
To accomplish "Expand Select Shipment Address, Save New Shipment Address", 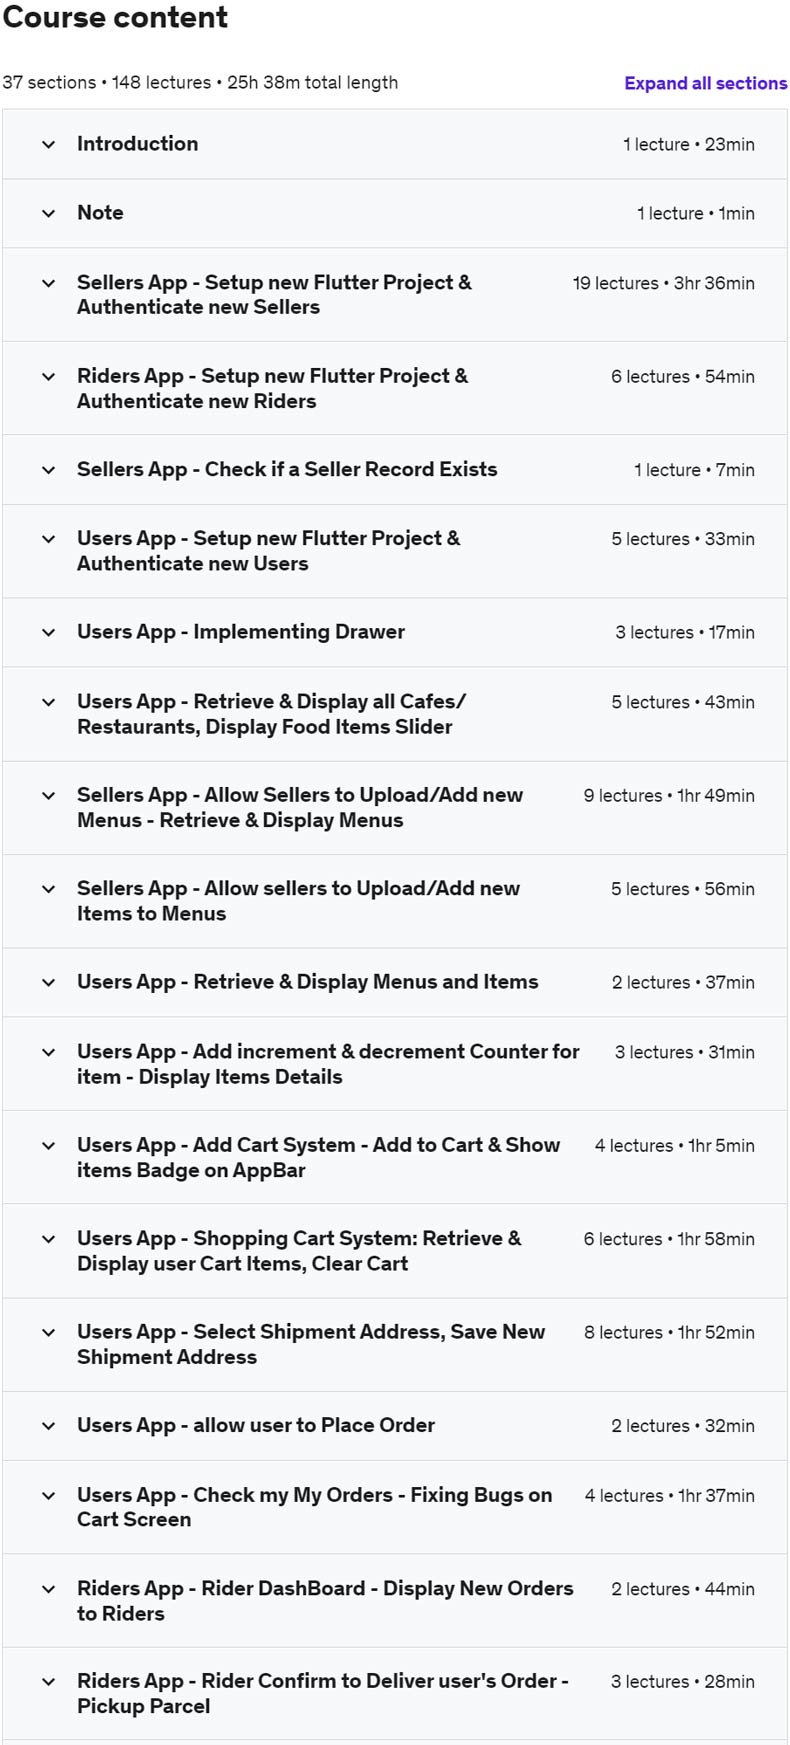I will 311,1344.
